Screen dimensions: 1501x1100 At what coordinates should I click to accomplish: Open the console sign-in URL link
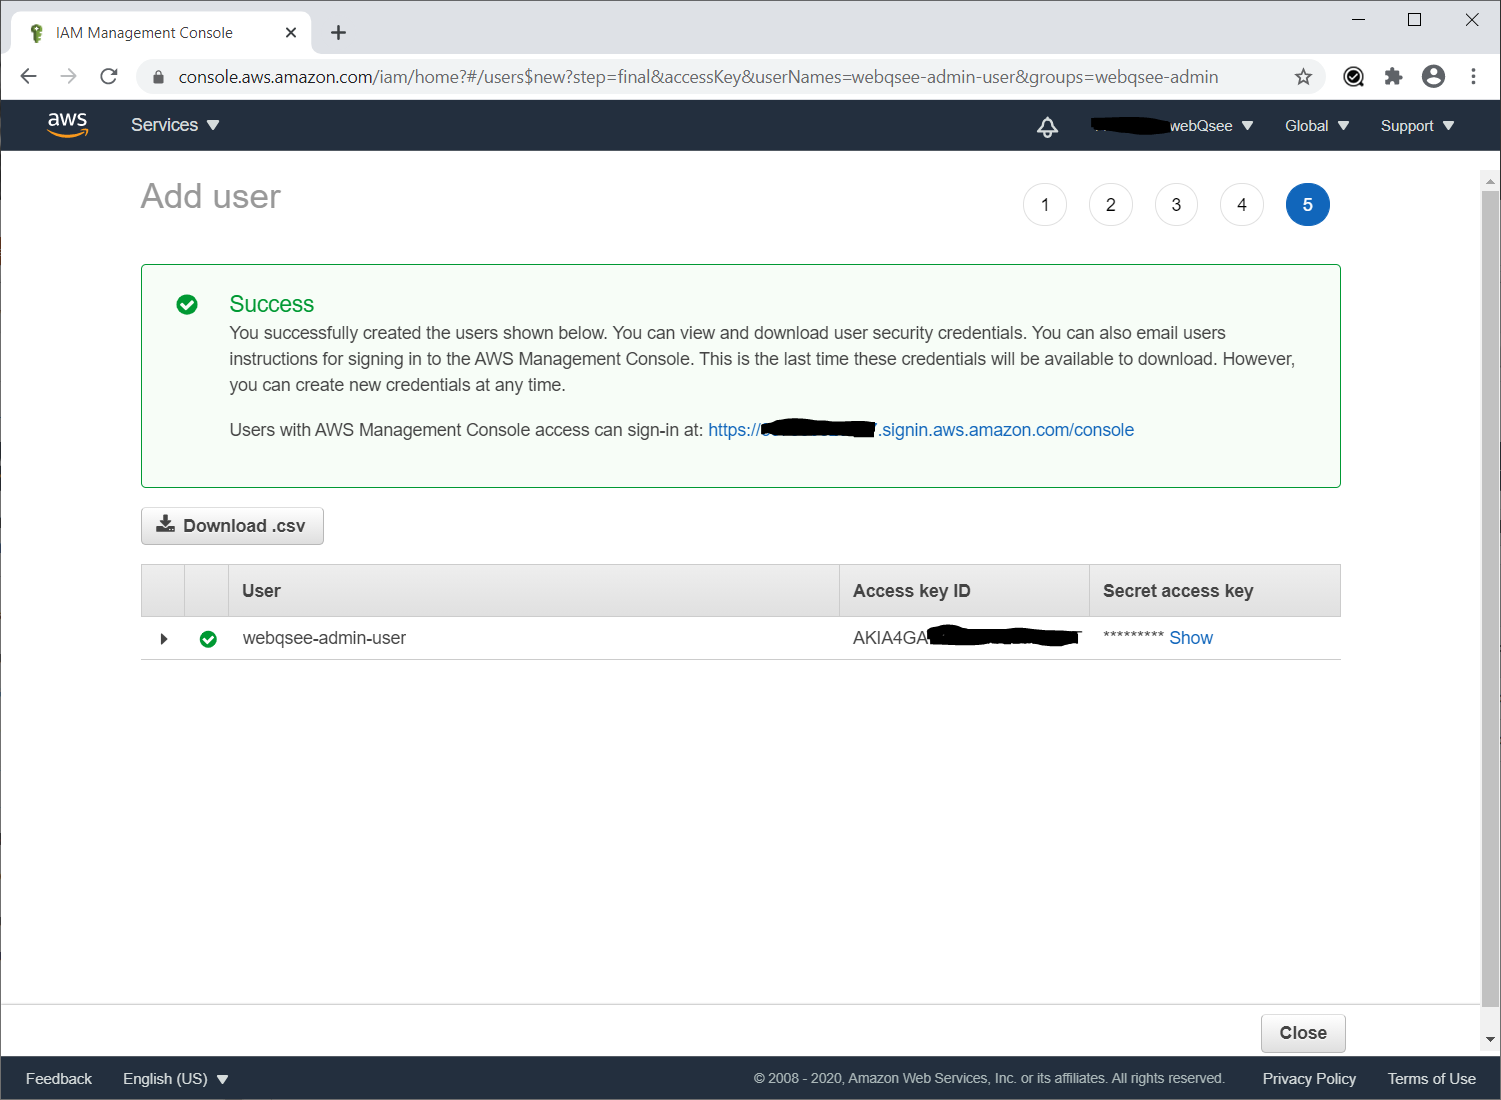click(x=921, y=430)
